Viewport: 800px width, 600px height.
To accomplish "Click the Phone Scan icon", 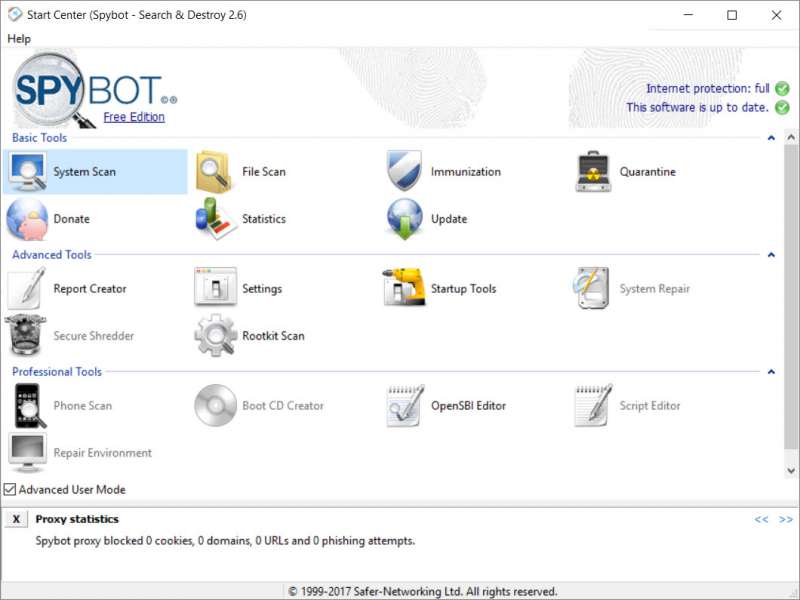I will pyautogui.click(x=29, y=406).
